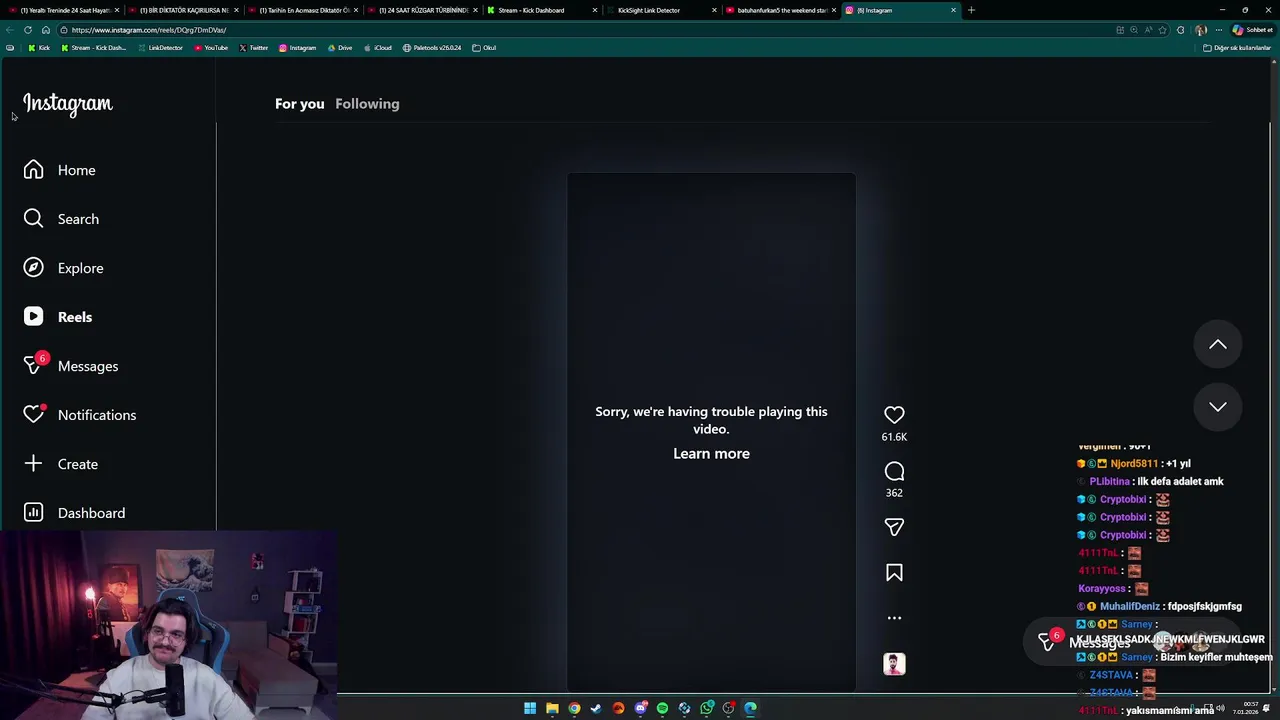Switch to the Following tab
The height and width of the screenshot is (720, 1280).
click(367, 104)
